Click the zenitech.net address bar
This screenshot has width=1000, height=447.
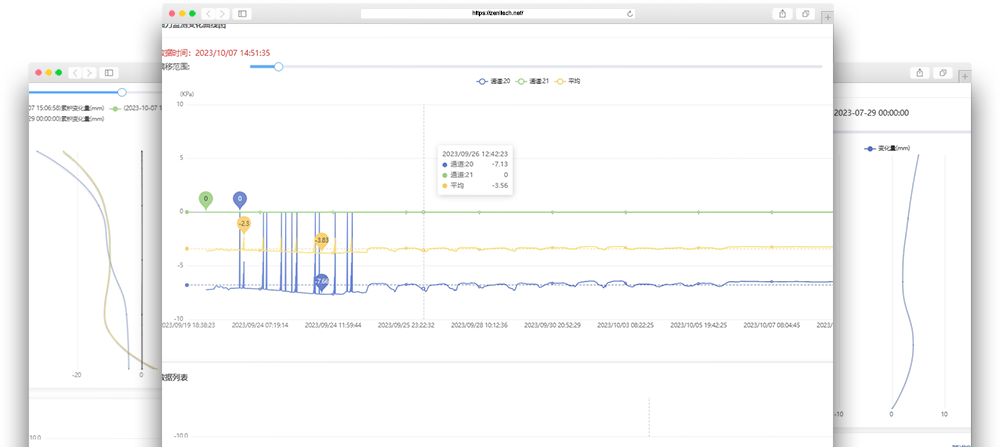(x=498, y=13)
